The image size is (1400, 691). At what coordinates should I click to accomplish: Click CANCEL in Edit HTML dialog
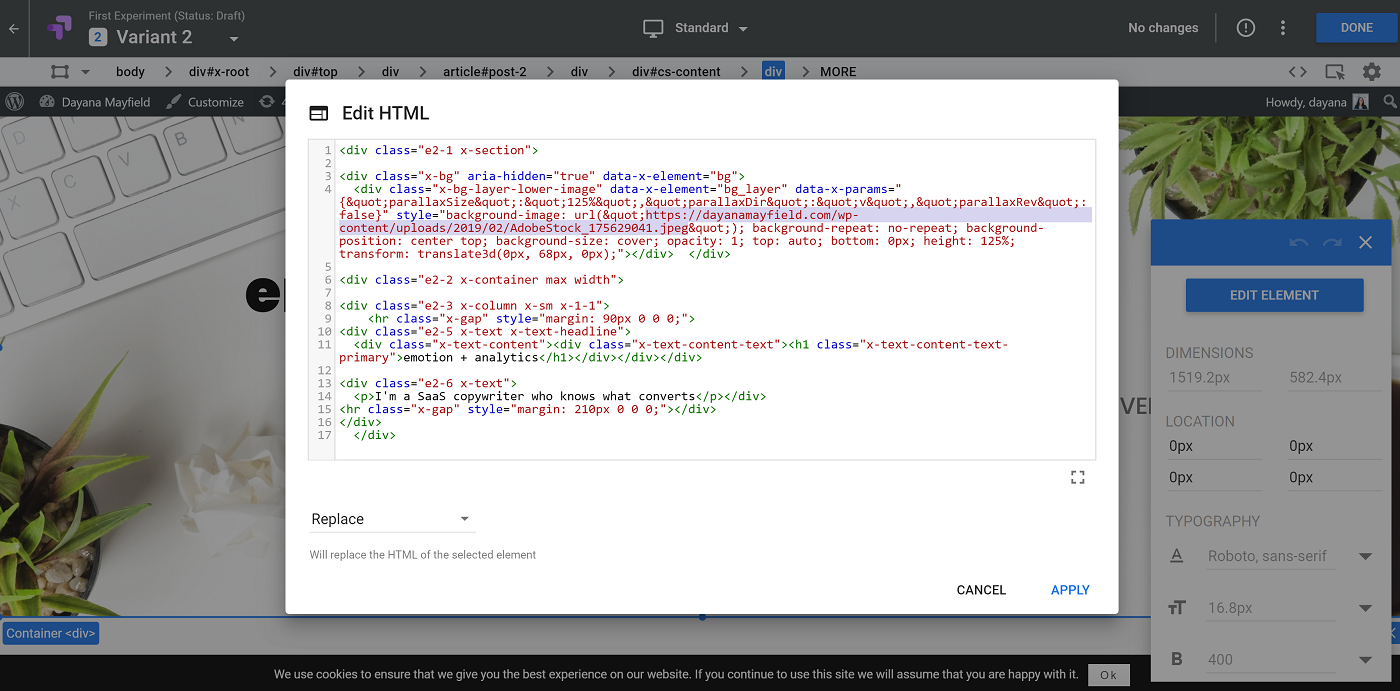point(980,590)
